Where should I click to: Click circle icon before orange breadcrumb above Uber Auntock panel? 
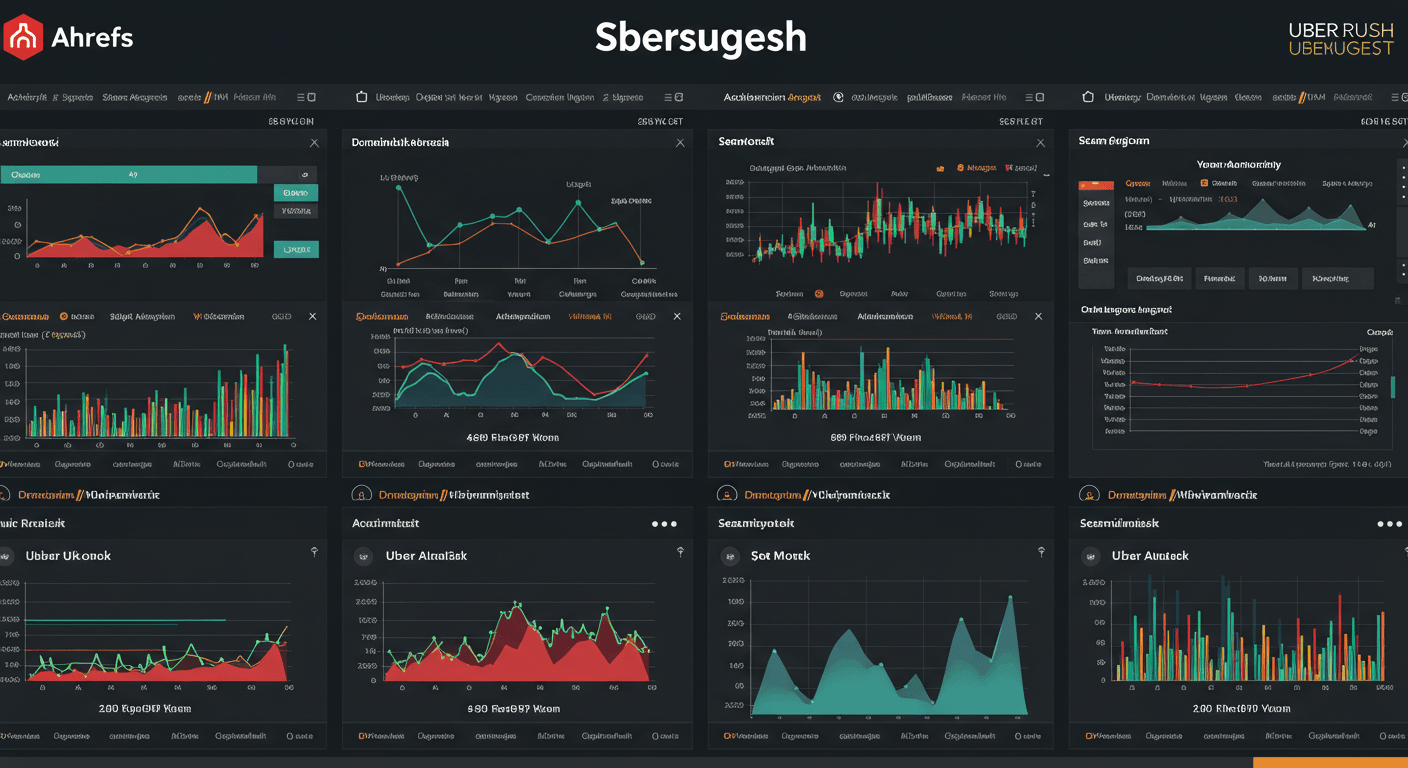[x=1089, y=494]
